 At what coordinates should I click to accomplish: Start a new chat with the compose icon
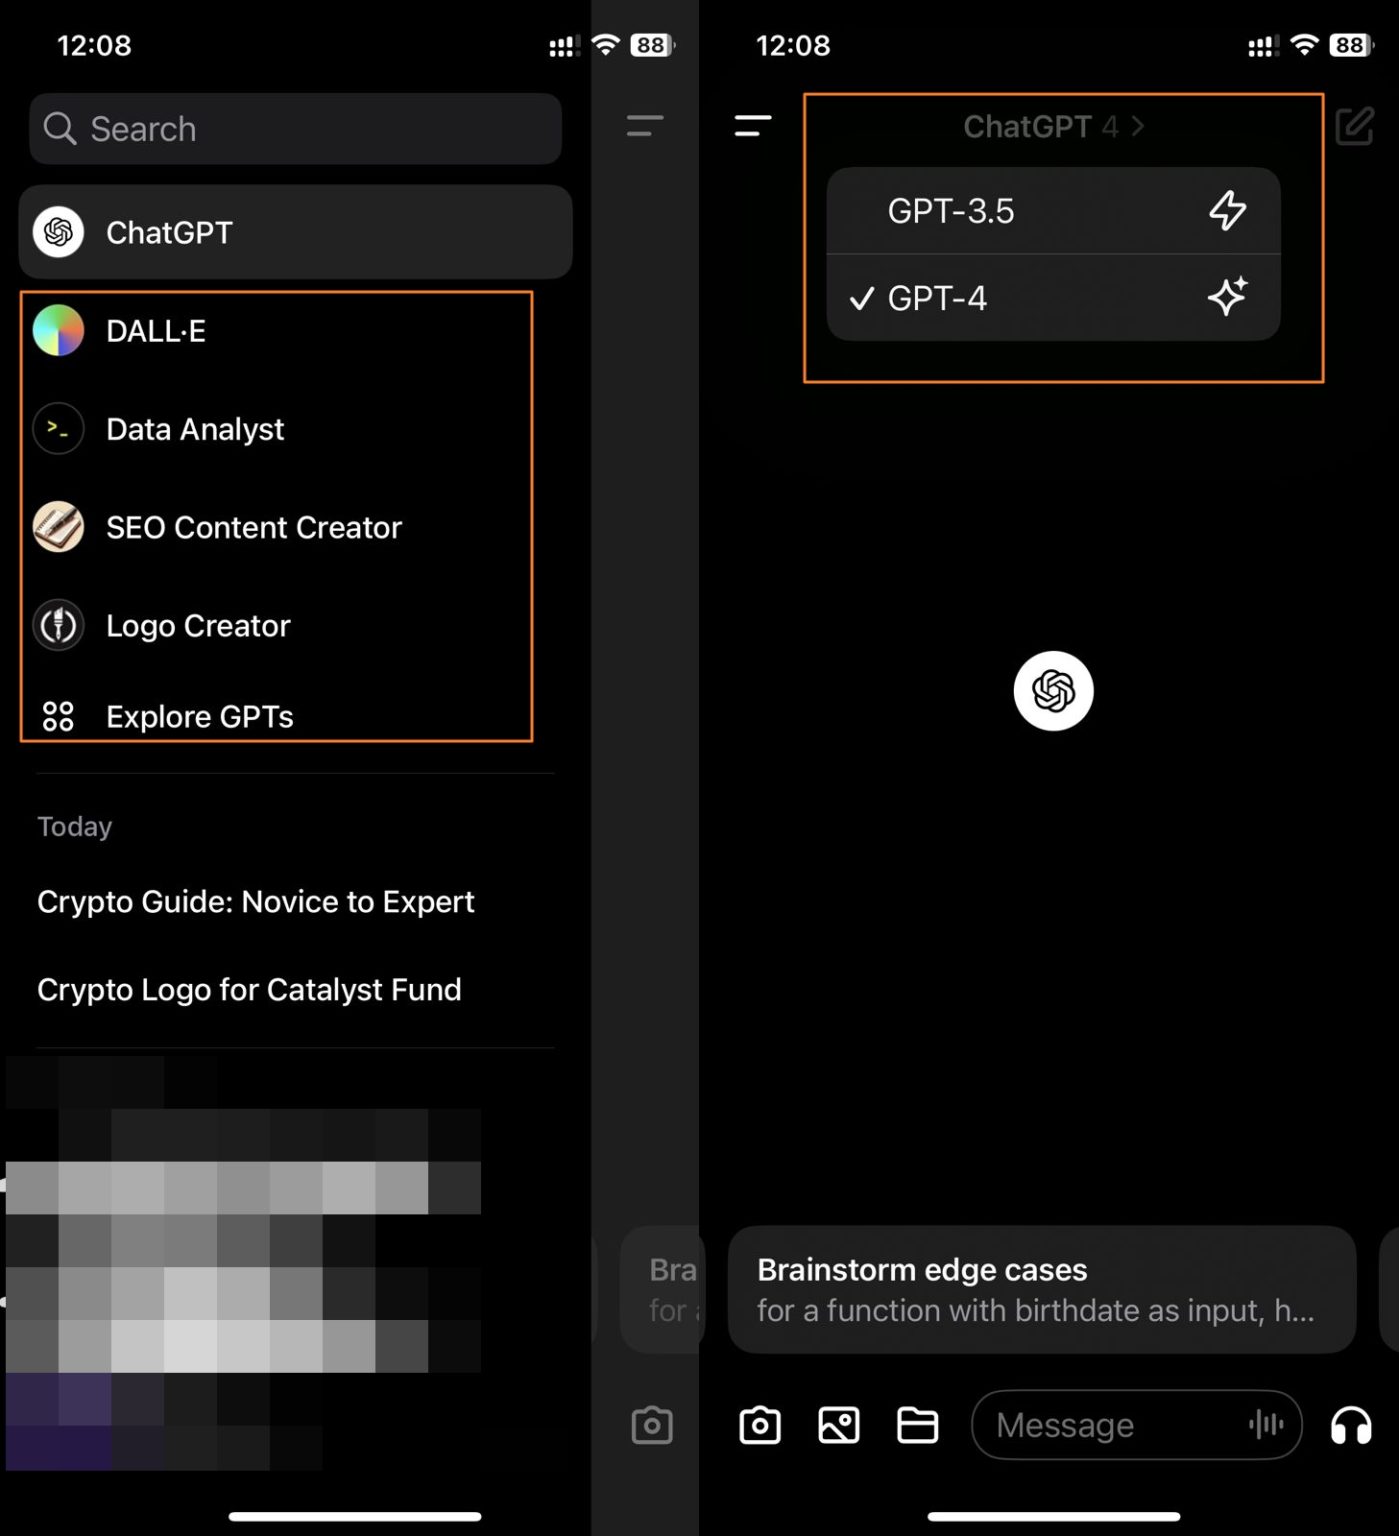pyautogui.click(x=1355, y=127)
